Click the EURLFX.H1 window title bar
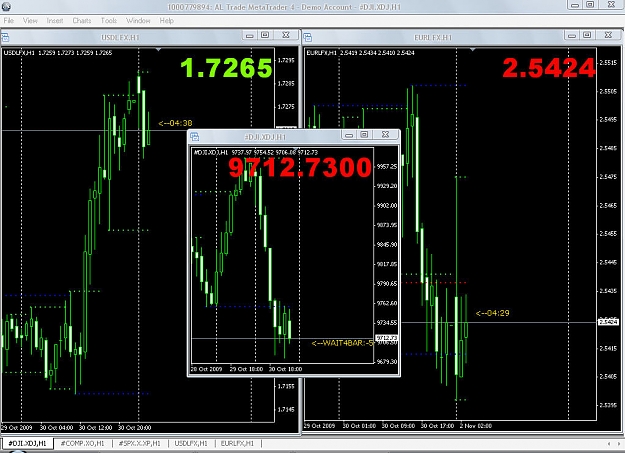The height and width of the screenshot is (453, 625). coord(433,37)
